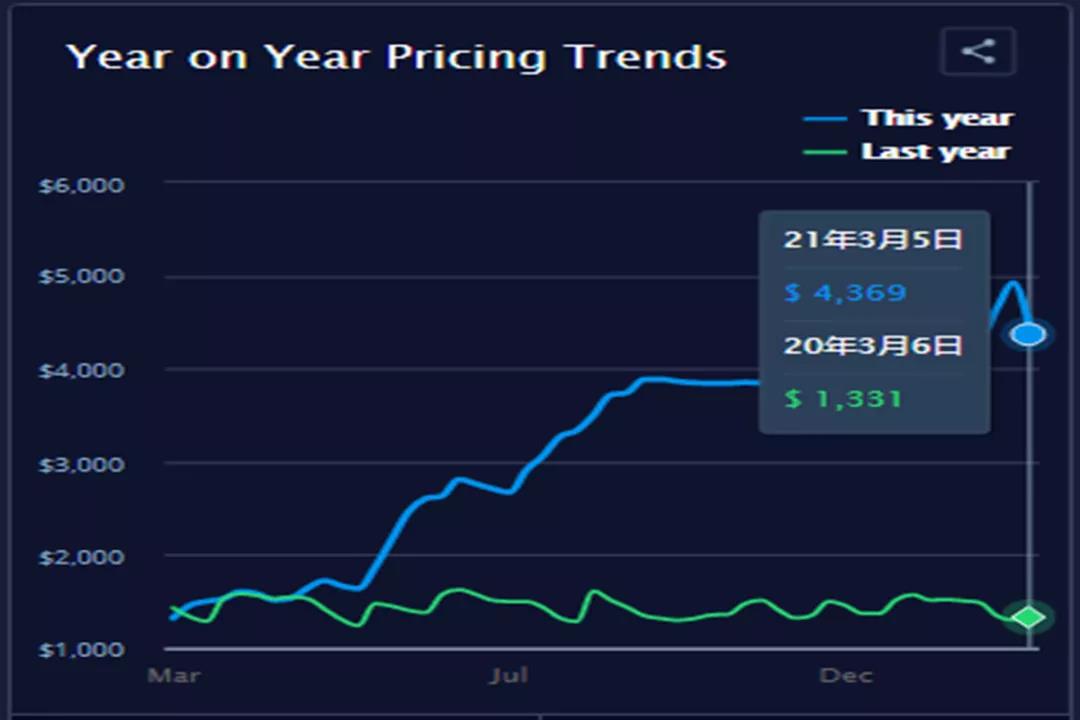Image resolution: width=1080 pixels, height=720 pixels.
Task: Click the green line swatch in legend
Action: coord(826,153)
